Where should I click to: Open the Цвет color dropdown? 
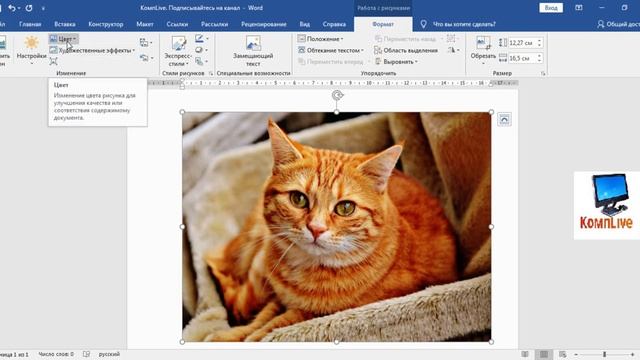[63, 39]
